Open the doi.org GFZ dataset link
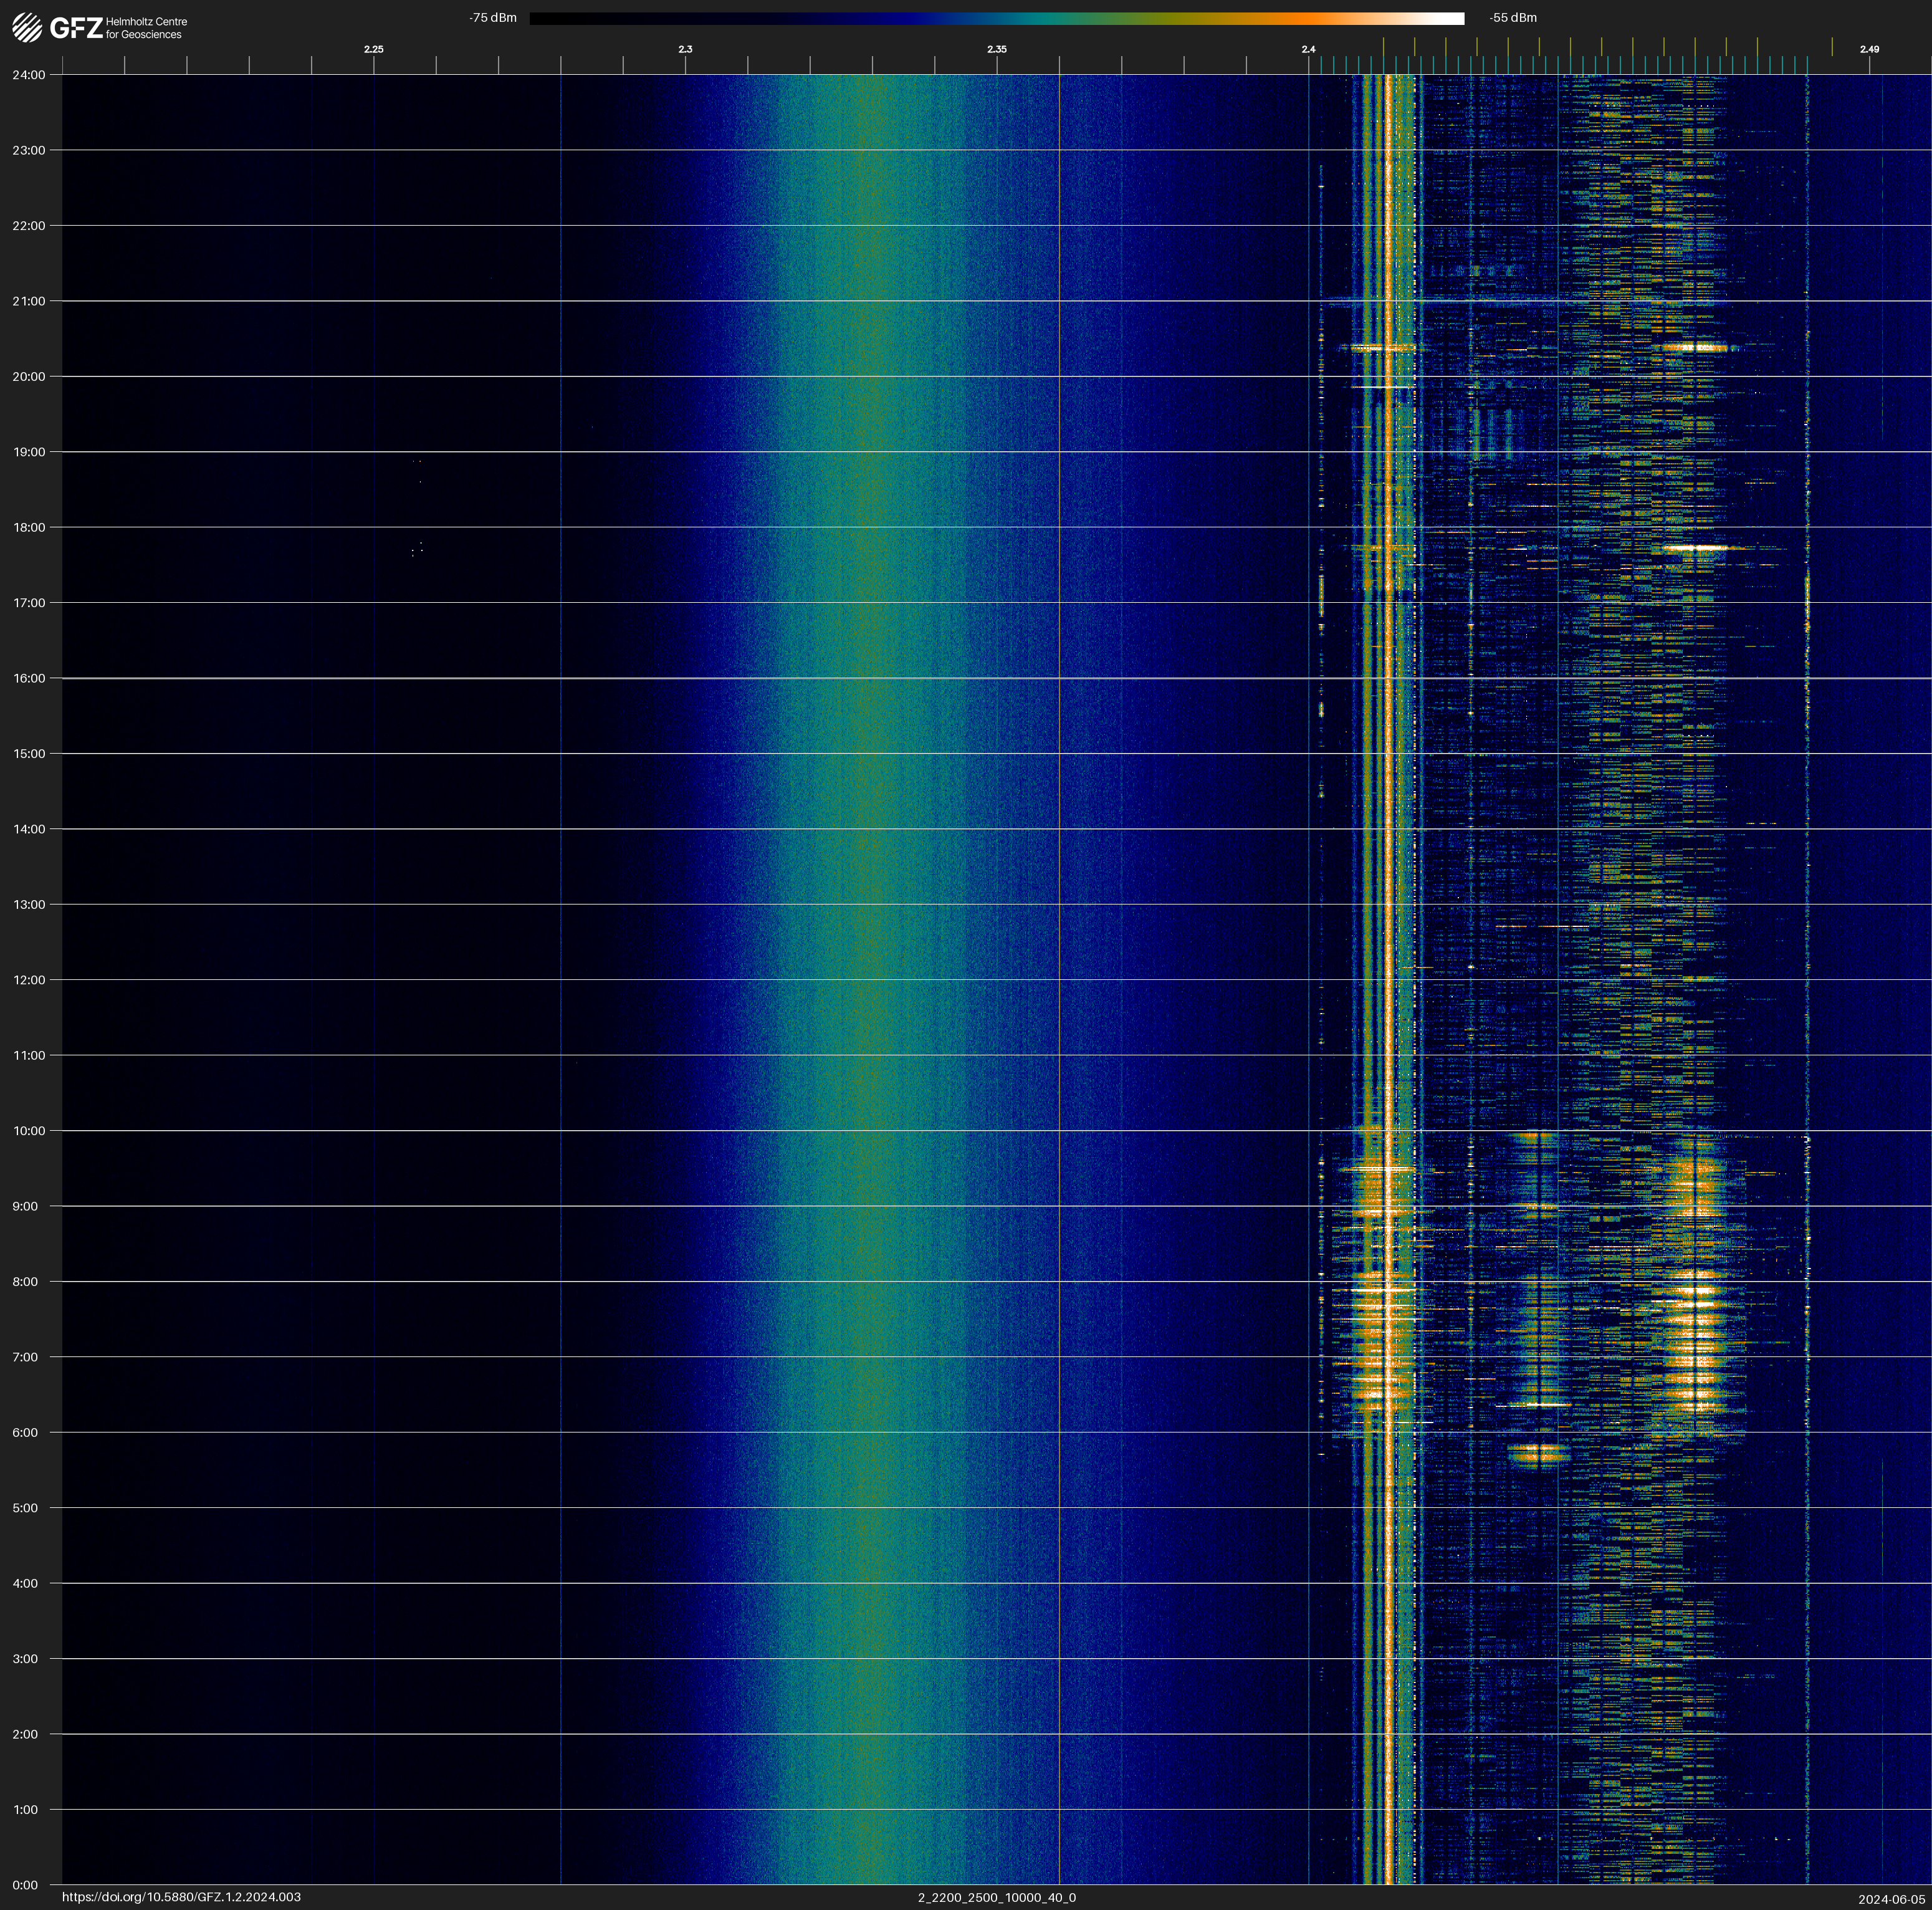The width and height of the screenshot is (1932, 1910). [x=181, y=1897]
